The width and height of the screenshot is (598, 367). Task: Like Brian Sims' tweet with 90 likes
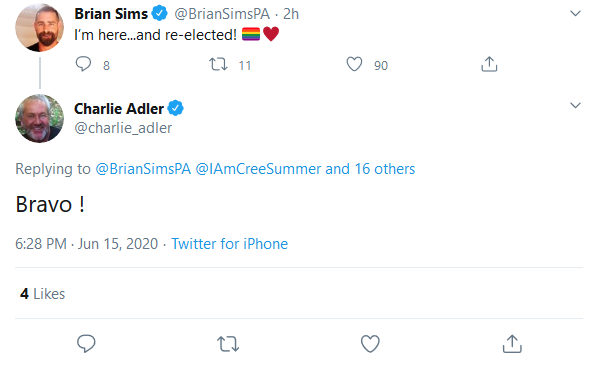tap(354, 64)
